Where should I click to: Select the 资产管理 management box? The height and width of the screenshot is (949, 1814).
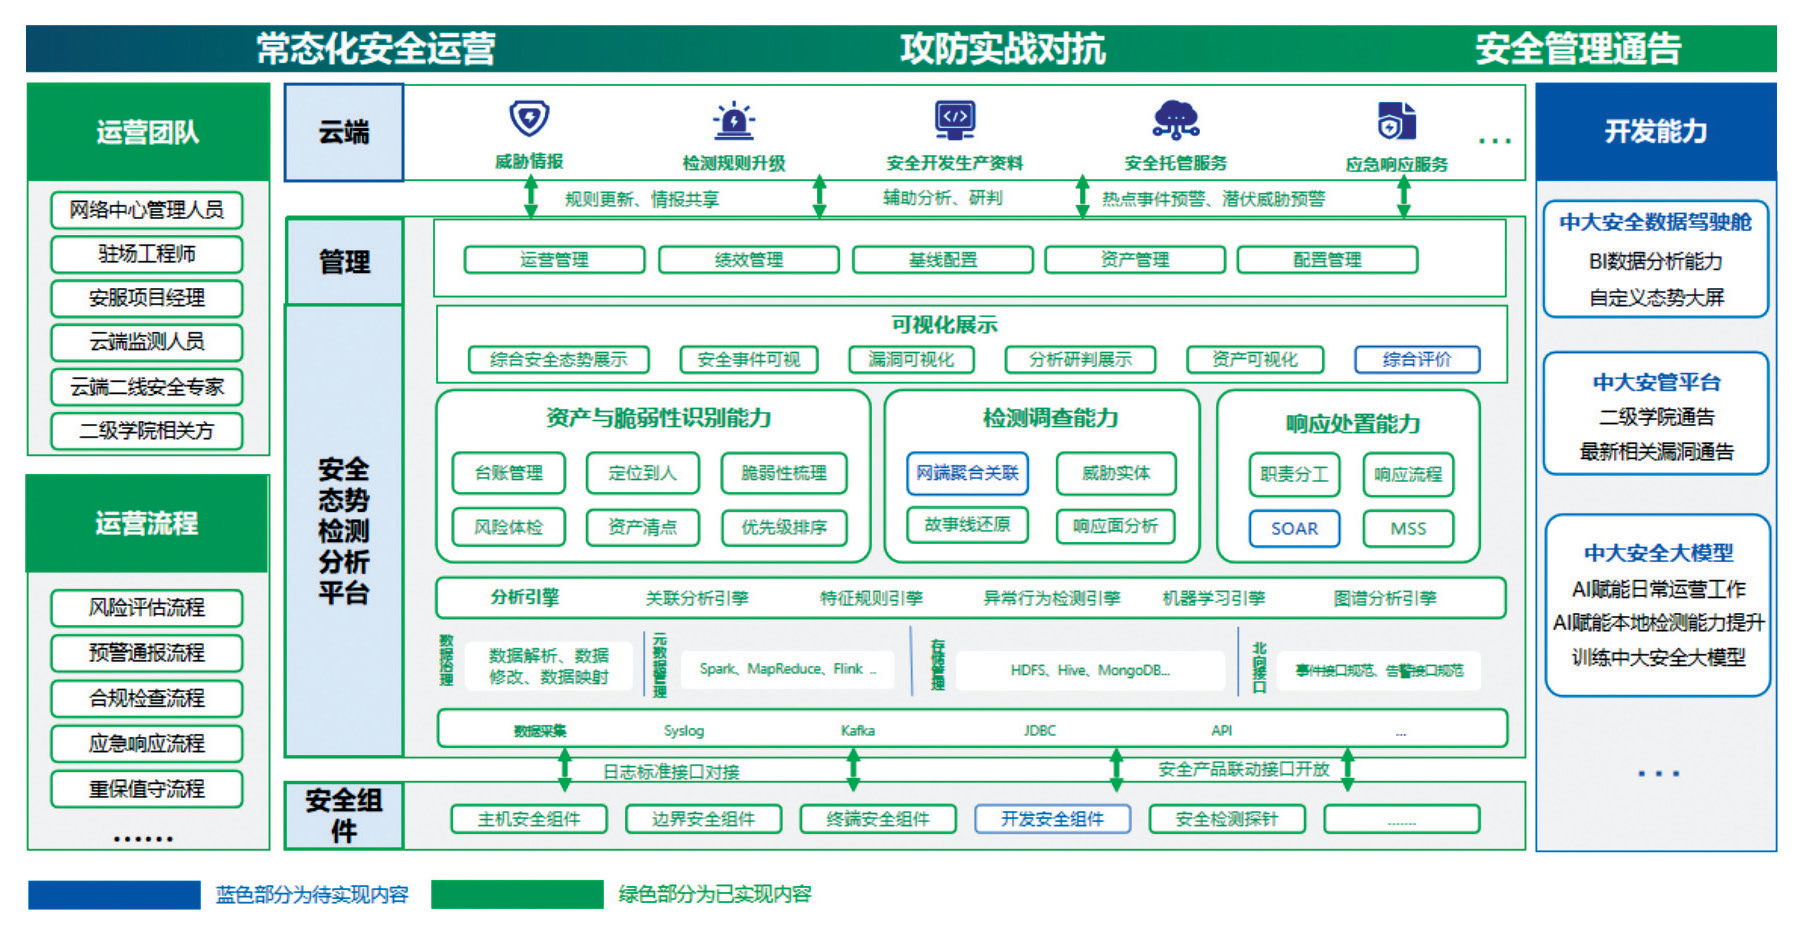click(1135, 260)
